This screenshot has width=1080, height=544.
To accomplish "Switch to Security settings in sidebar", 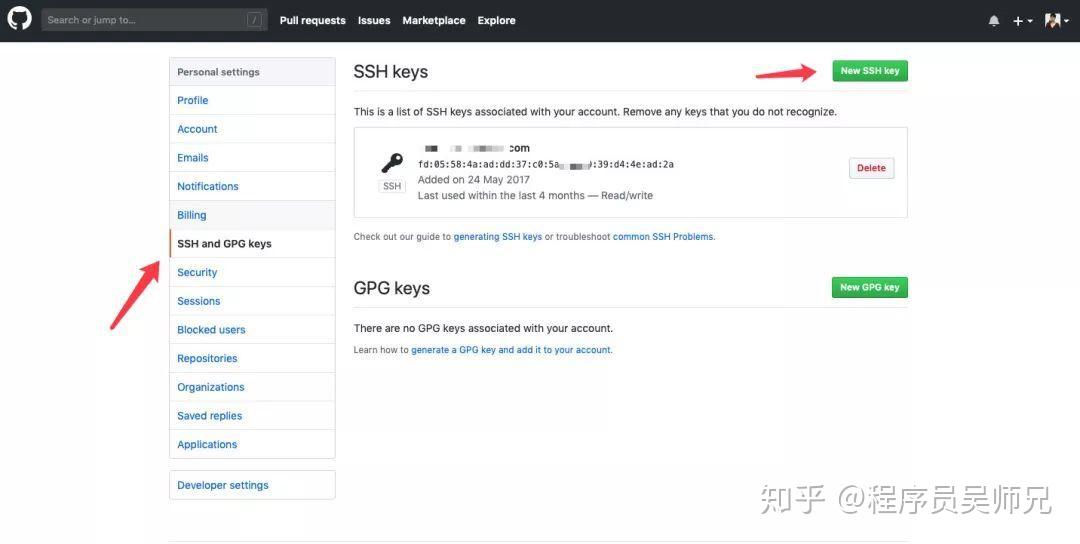I will tap(197, 272).
